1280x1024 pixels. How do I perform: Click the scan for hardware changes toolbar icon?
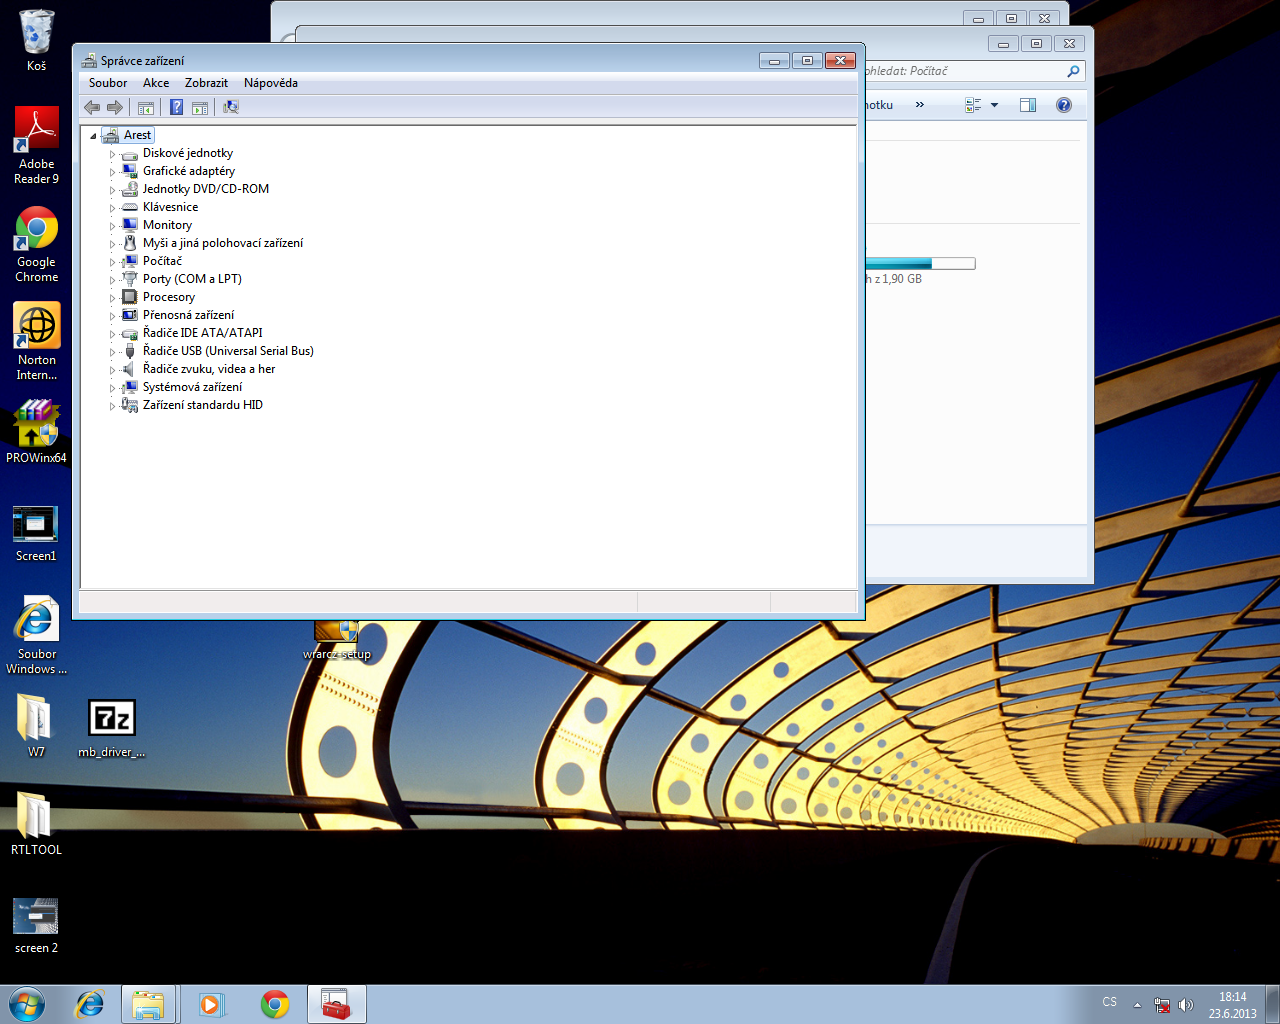(231, 107)
